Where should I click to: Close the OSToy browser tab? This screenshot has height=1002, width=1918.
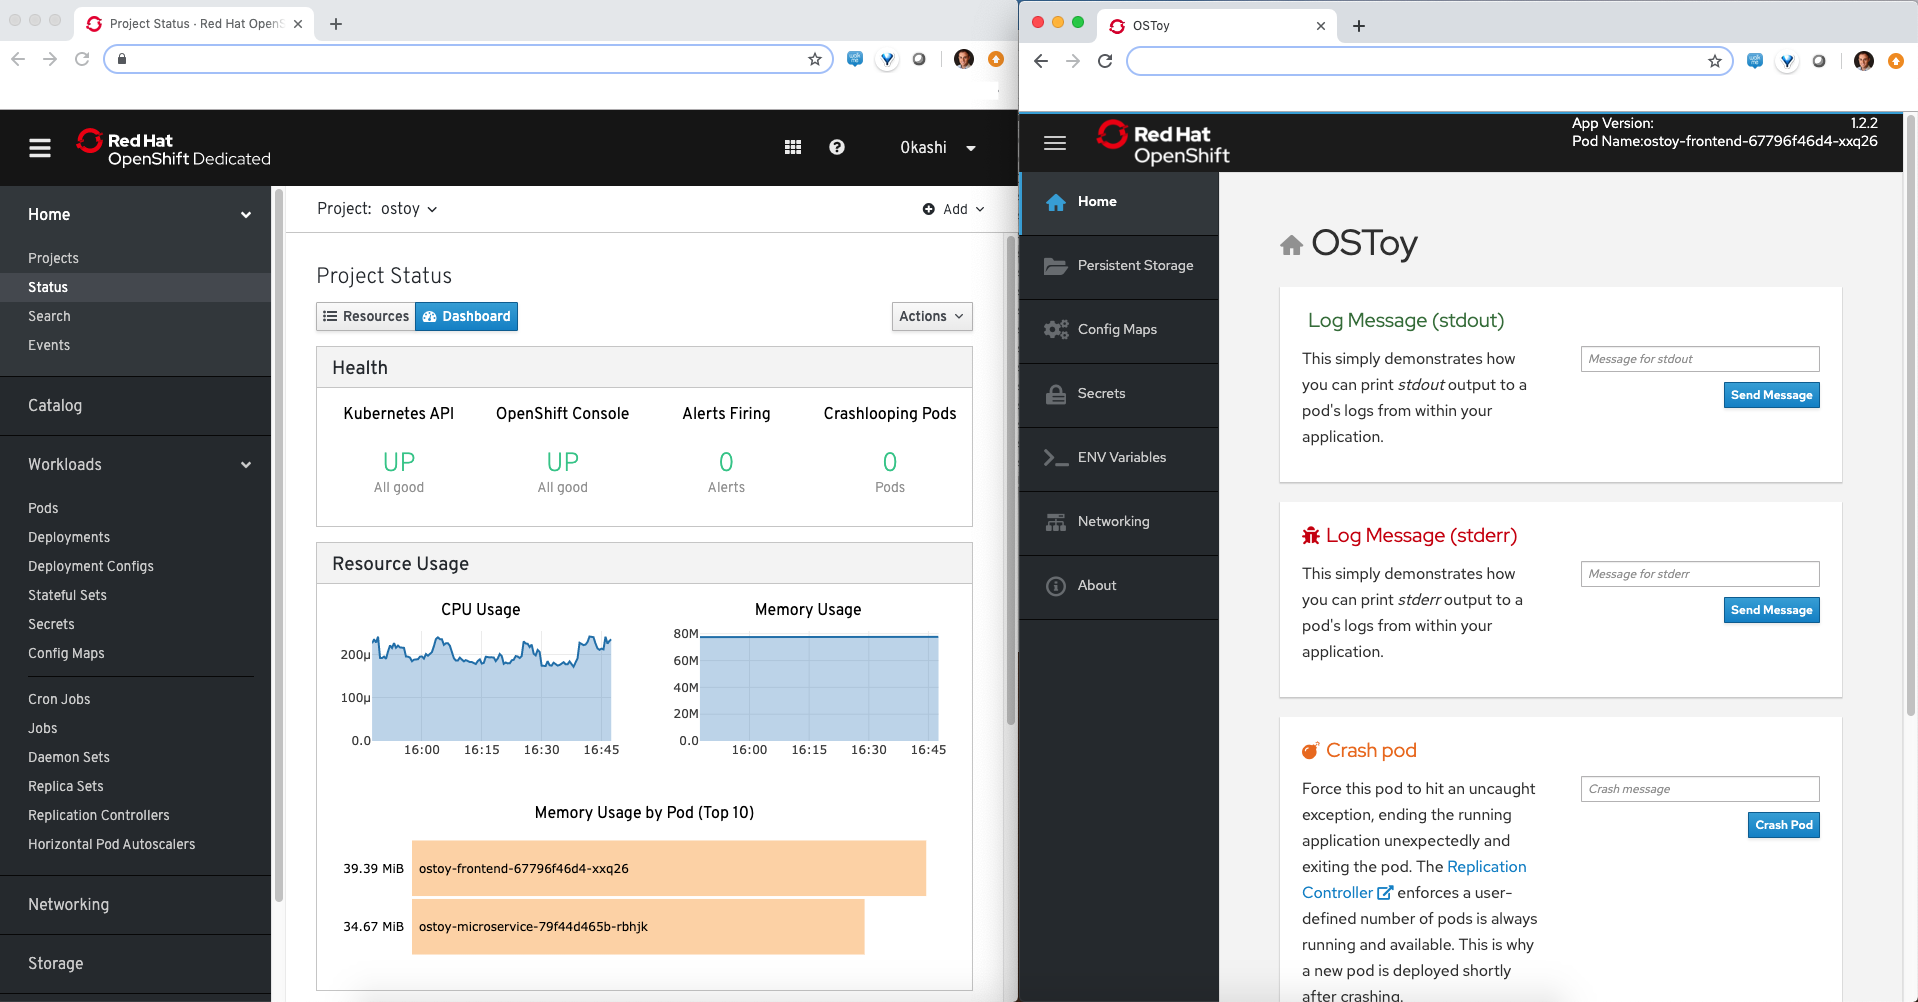1321,26
